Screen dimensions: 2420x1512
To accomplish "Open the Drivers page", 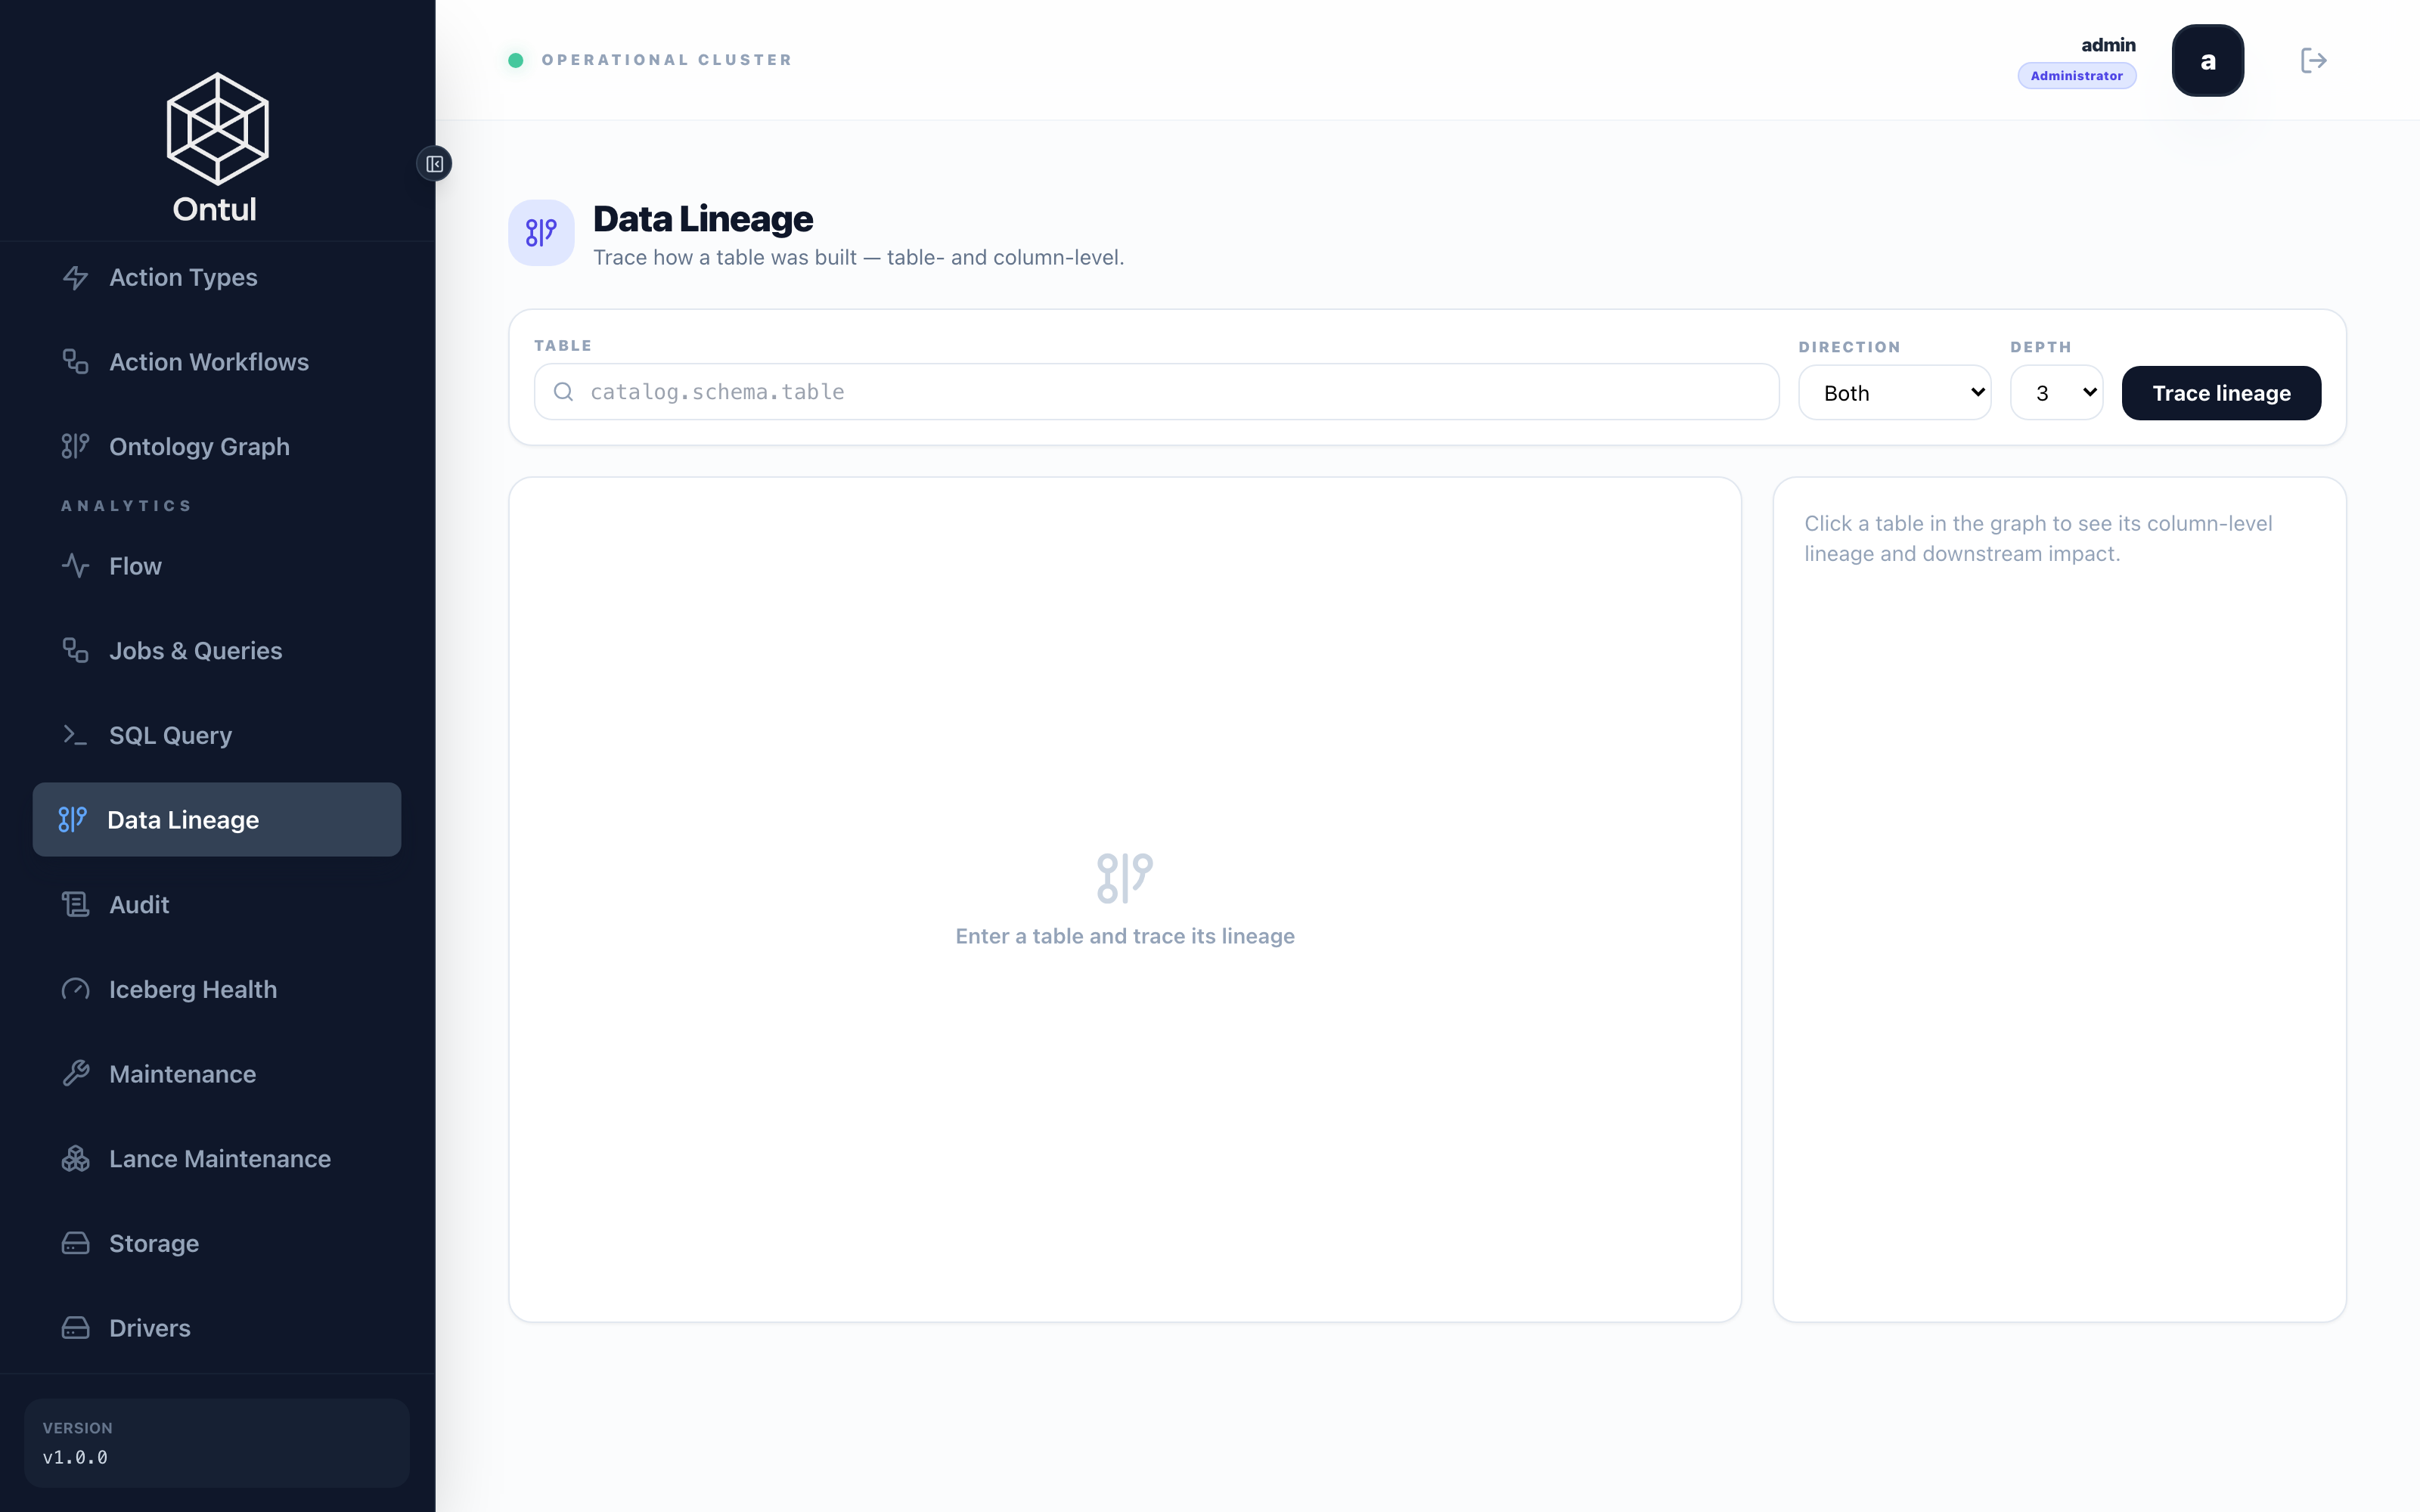I will pos(217,1328).
